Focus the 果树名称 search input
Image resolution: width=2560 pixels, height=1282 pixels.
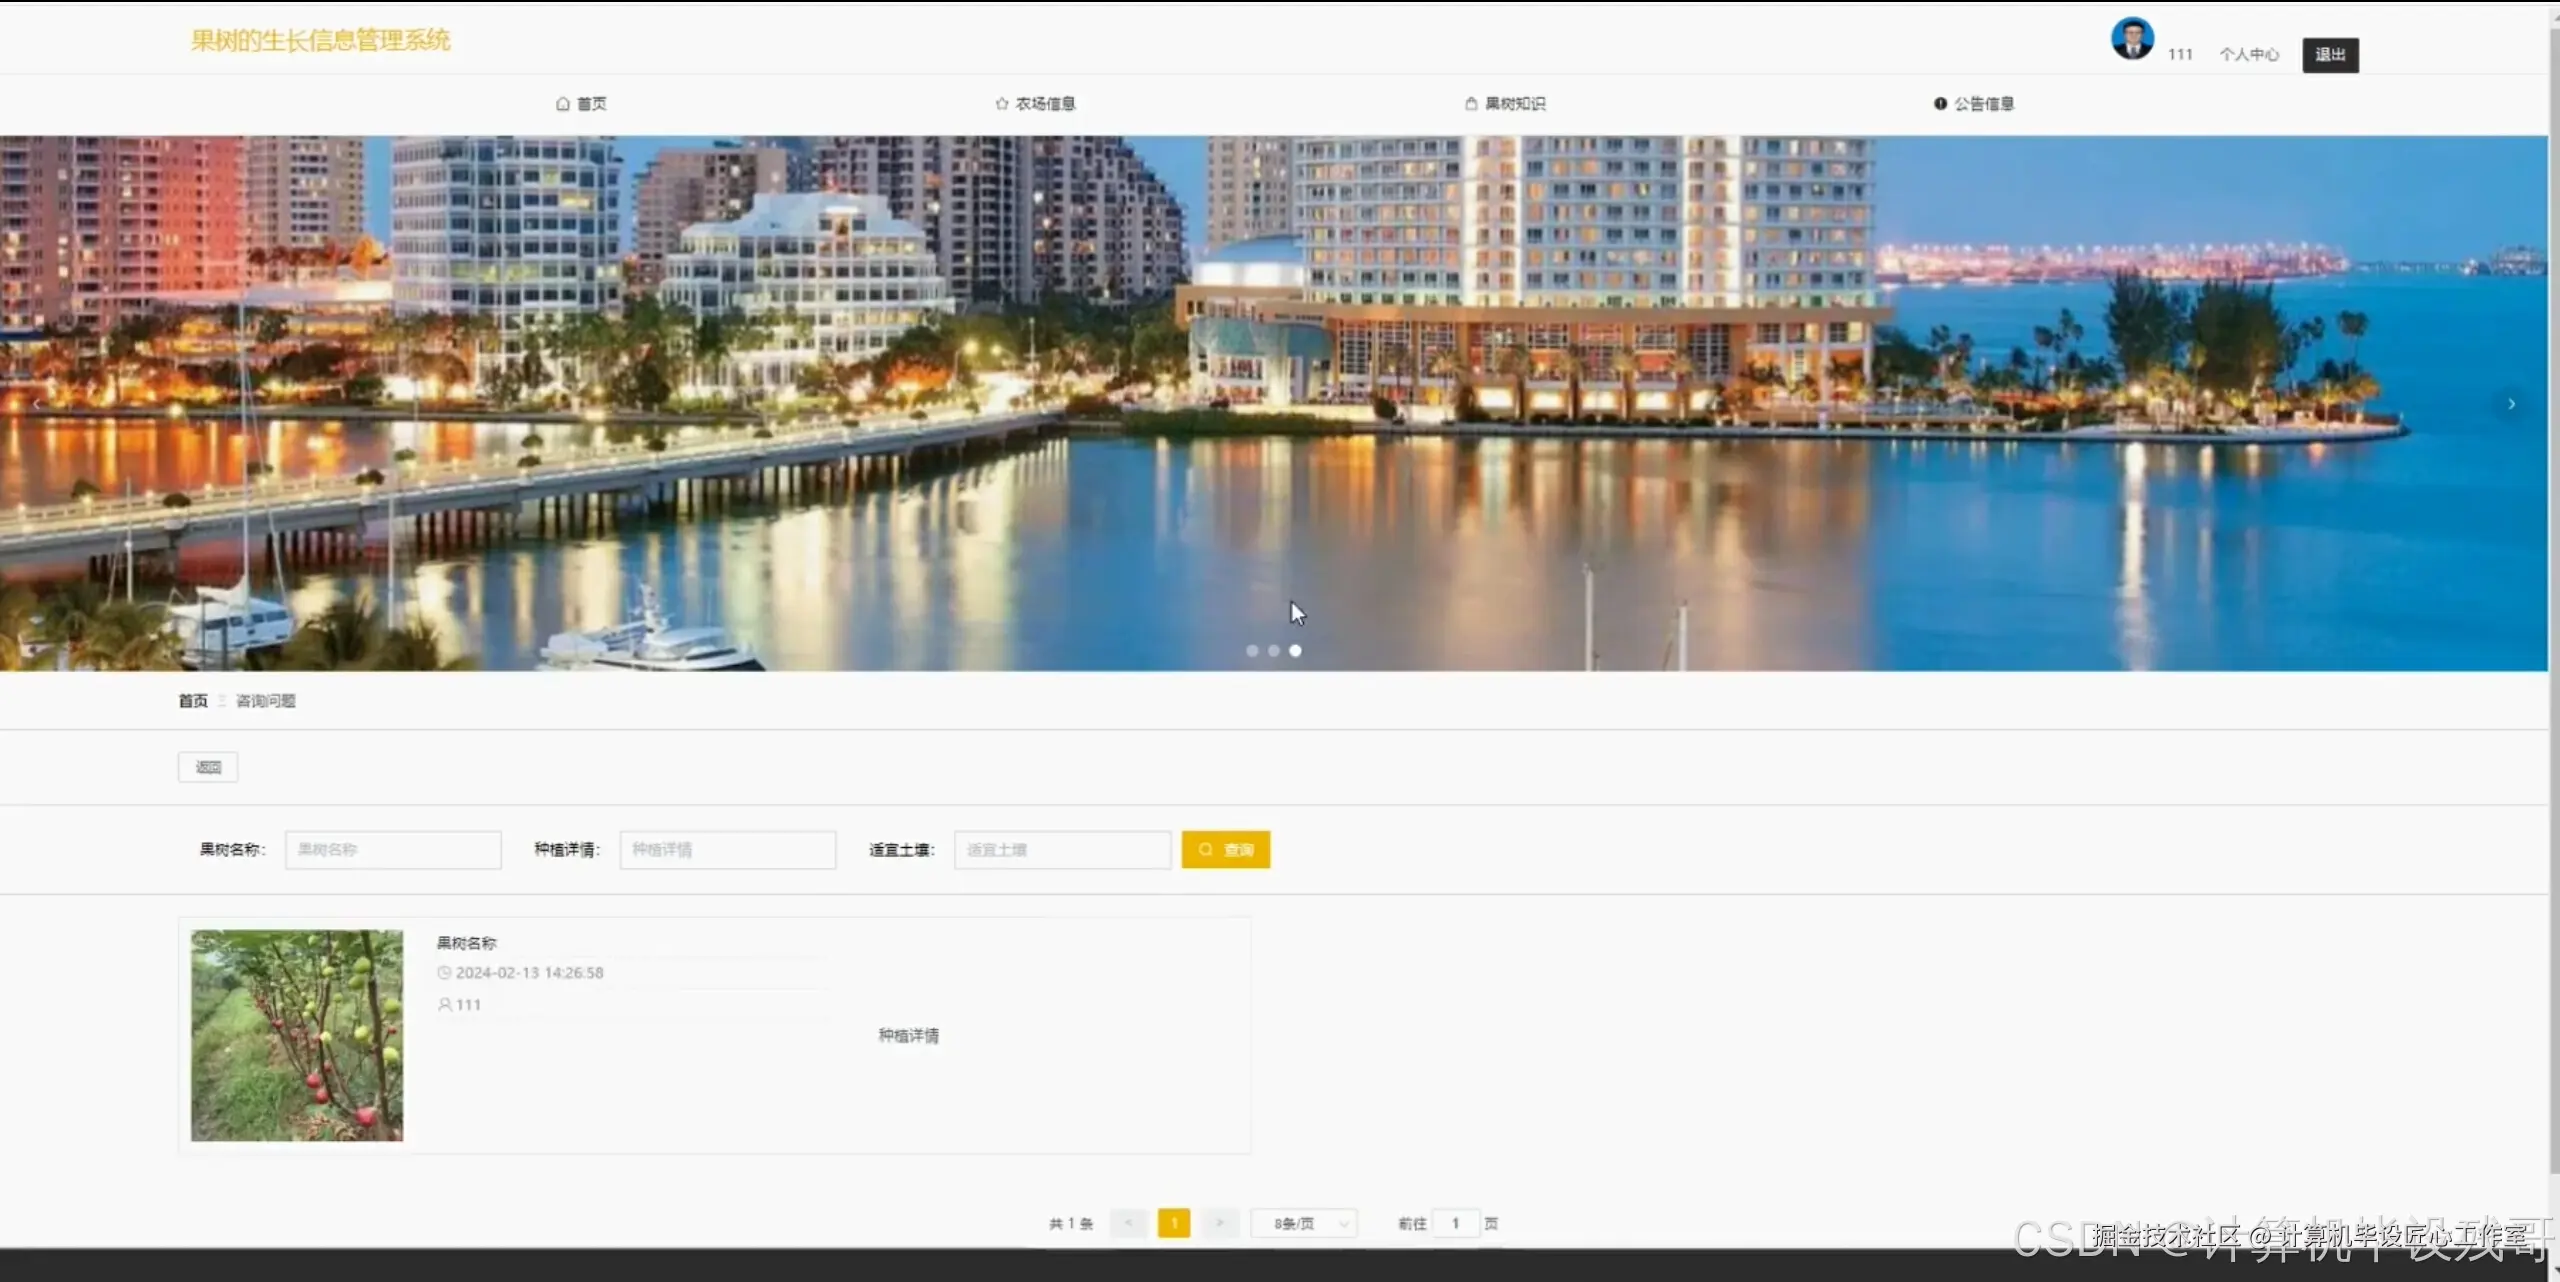(393, 850)
